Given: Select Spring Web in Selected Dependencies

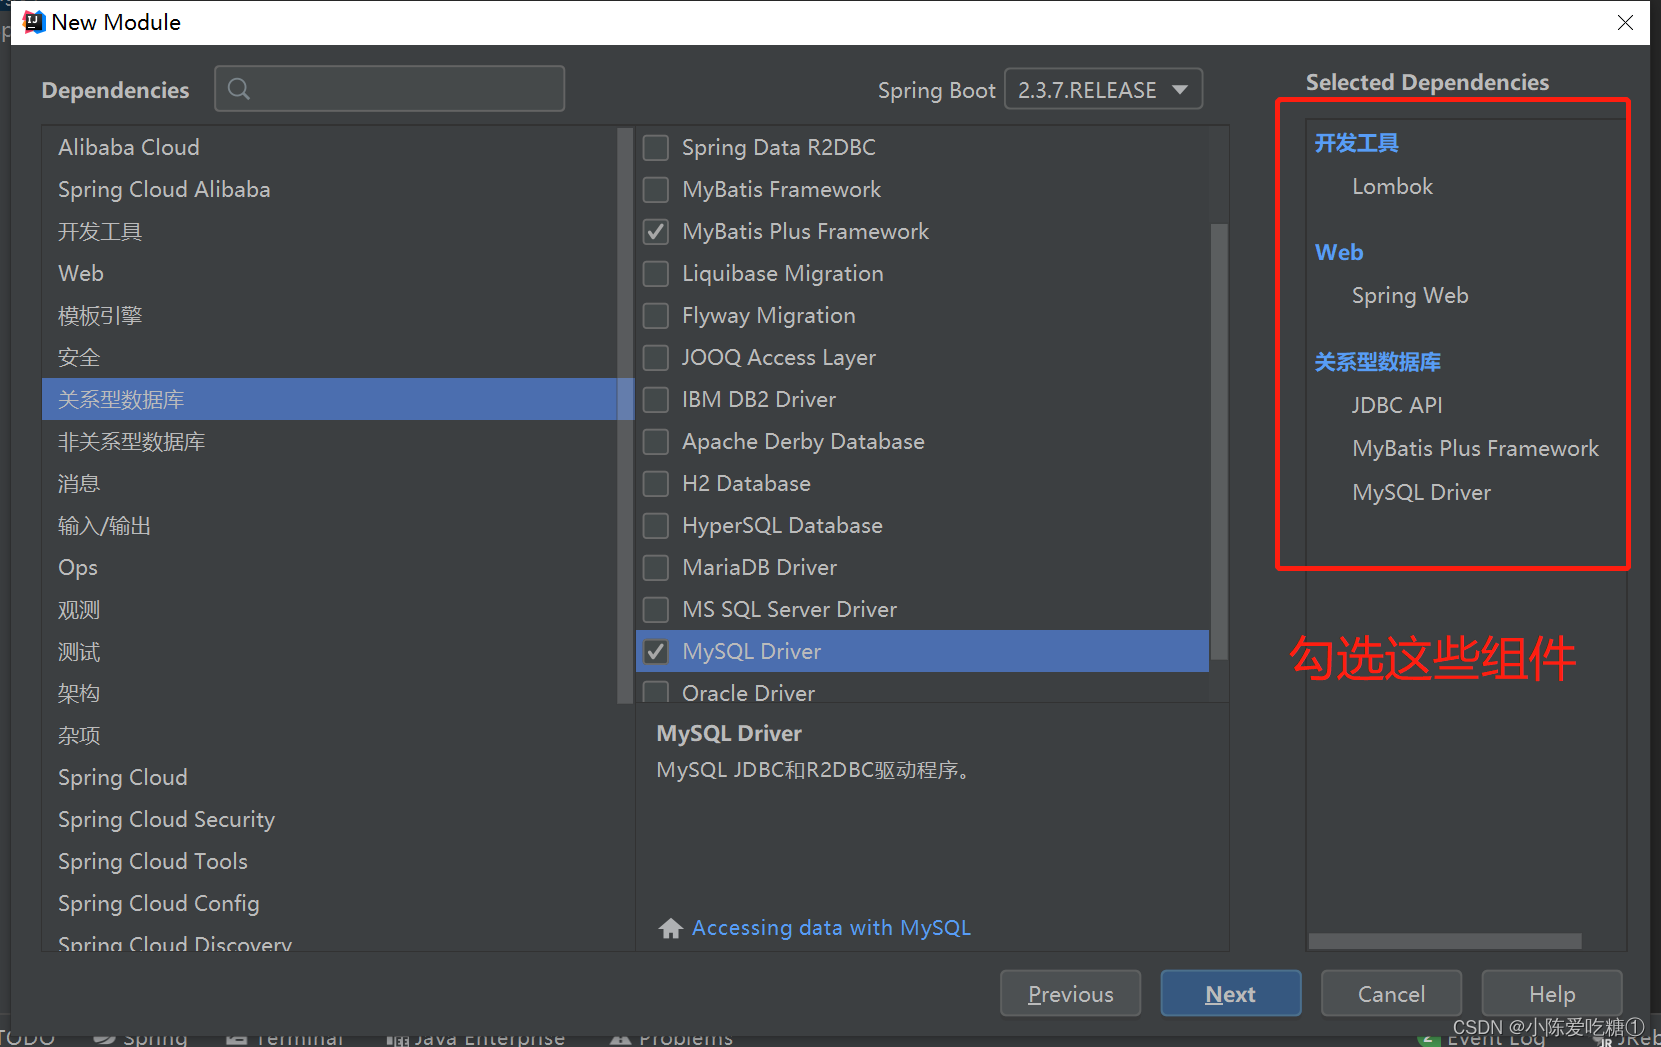Looking at the screenshot, I should click(1410, 296).
